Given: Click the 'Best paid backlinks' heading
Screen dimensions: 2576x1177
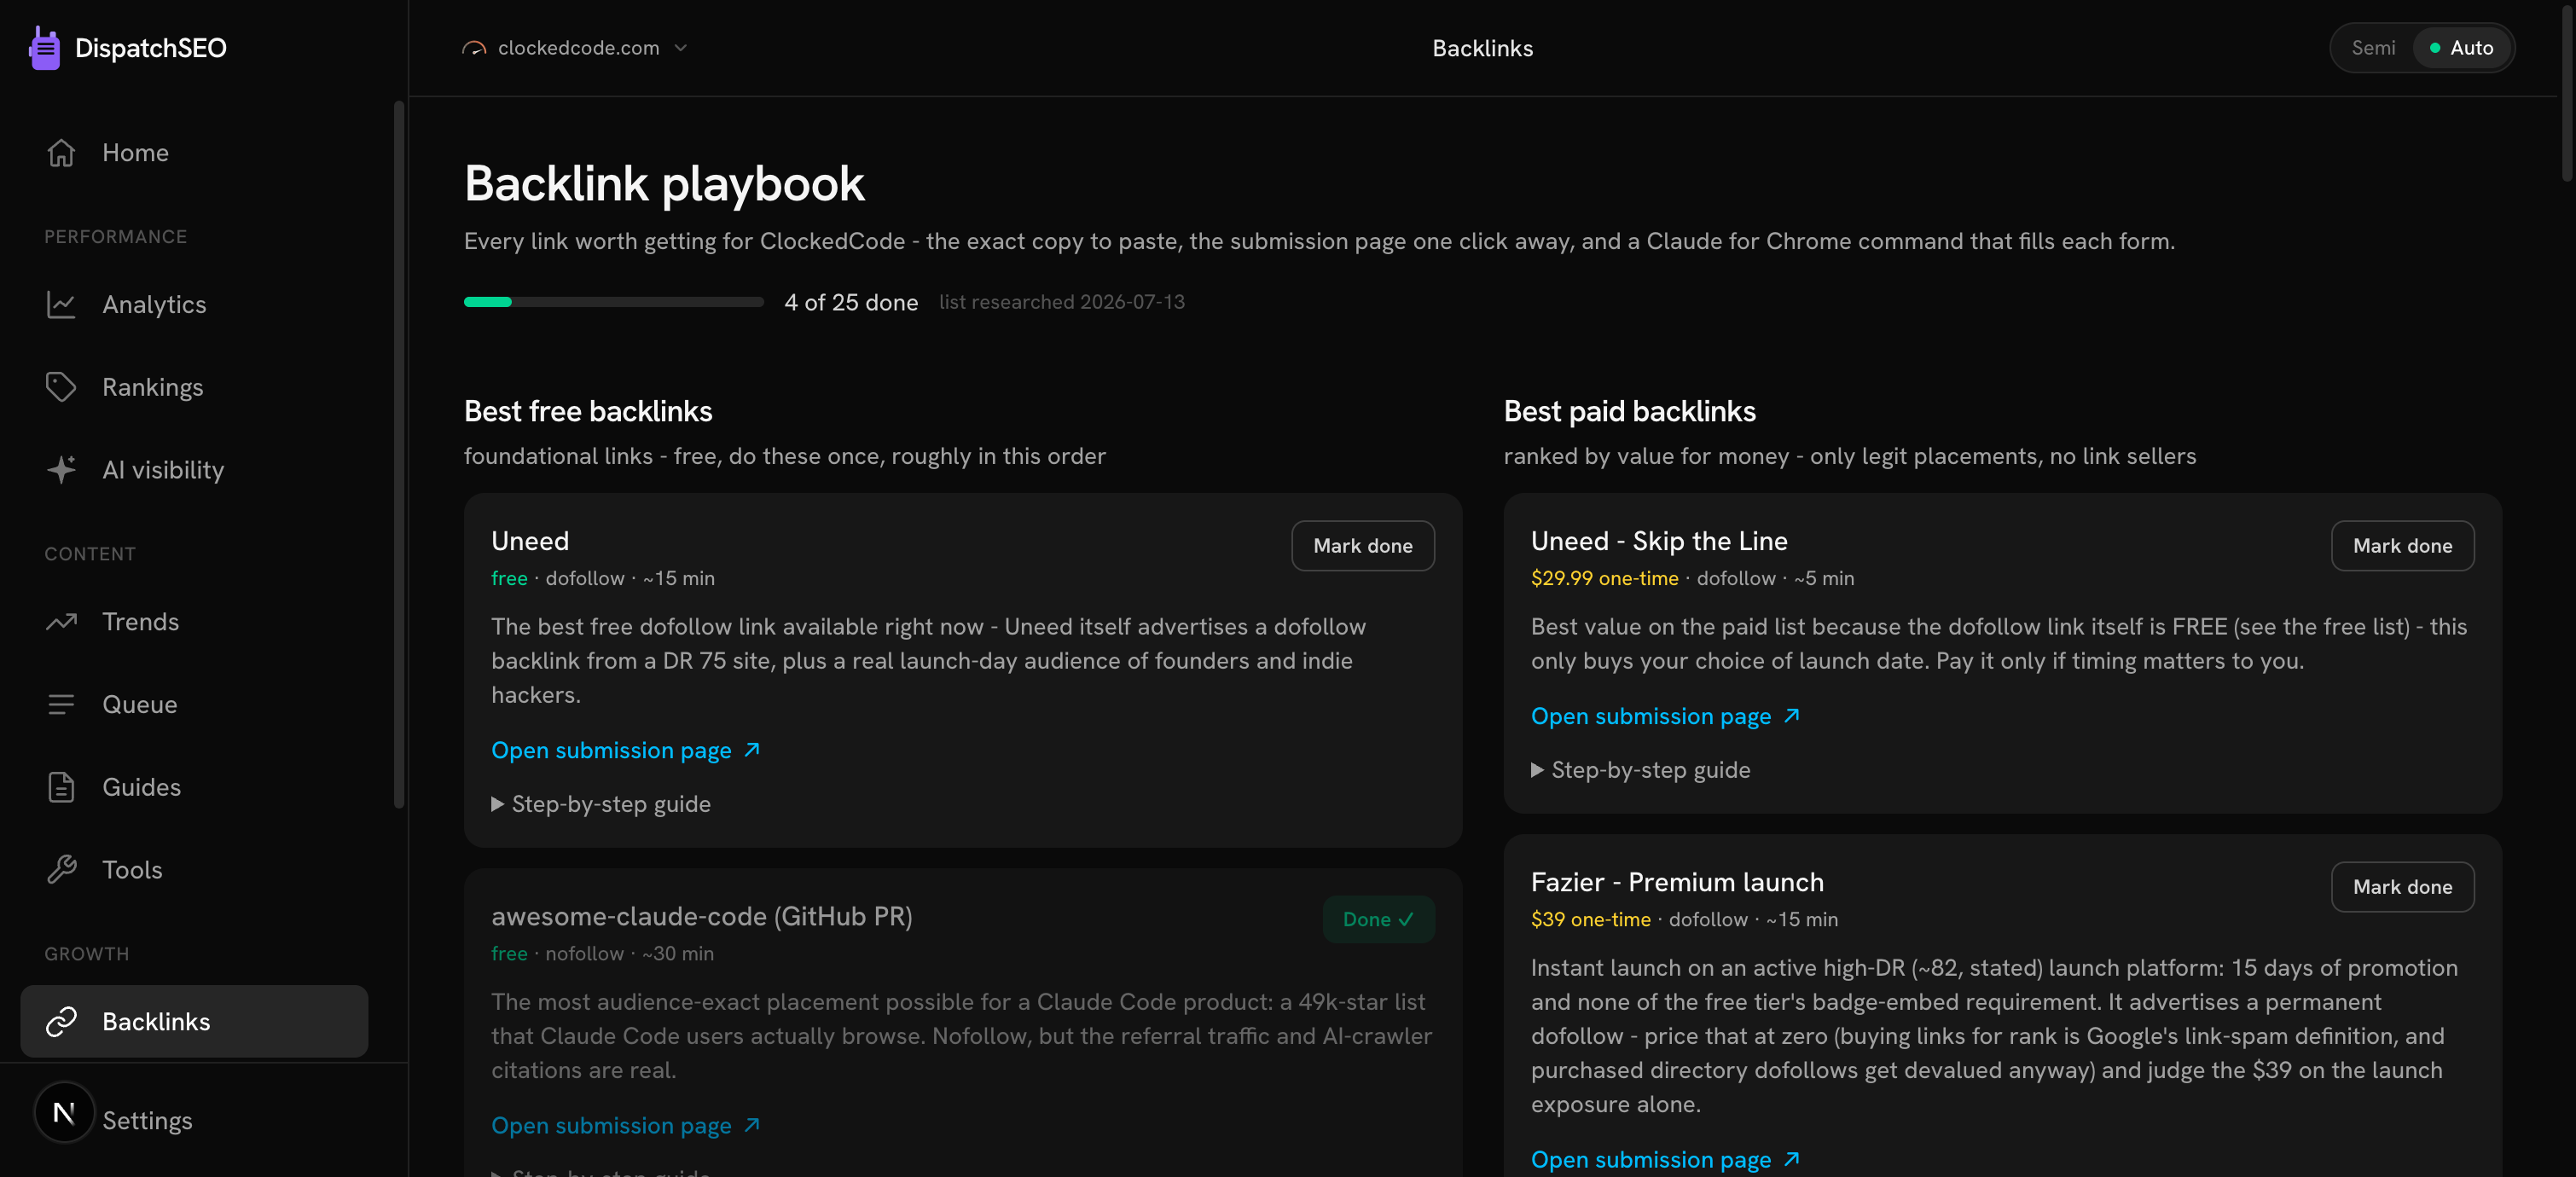Looking at the screenshot, I should (1630, 411).
